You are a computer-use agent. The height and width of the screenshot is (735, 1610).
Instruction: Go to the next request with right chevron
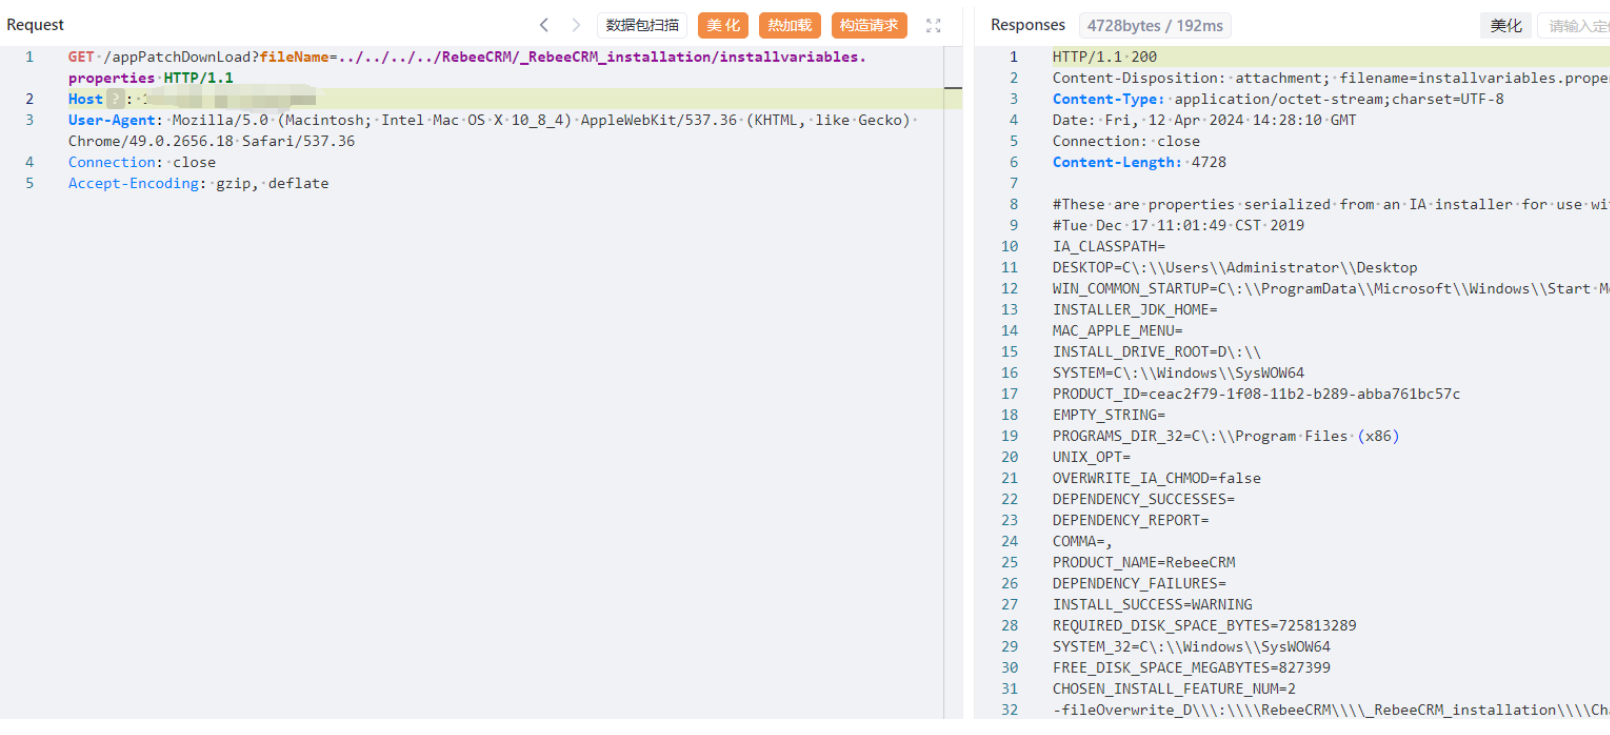click(x=576, y=25)
